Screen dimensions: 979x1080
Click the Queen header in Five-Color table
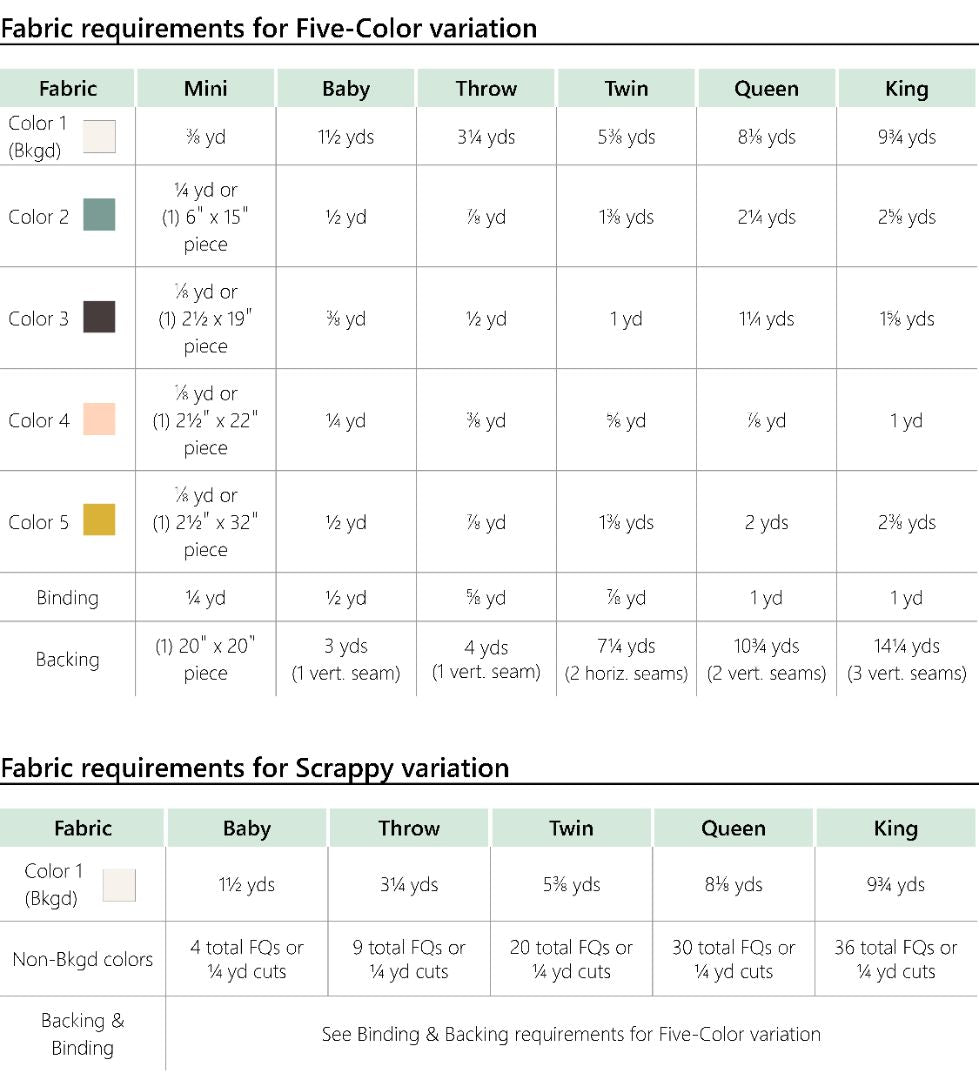coord(766,88)
